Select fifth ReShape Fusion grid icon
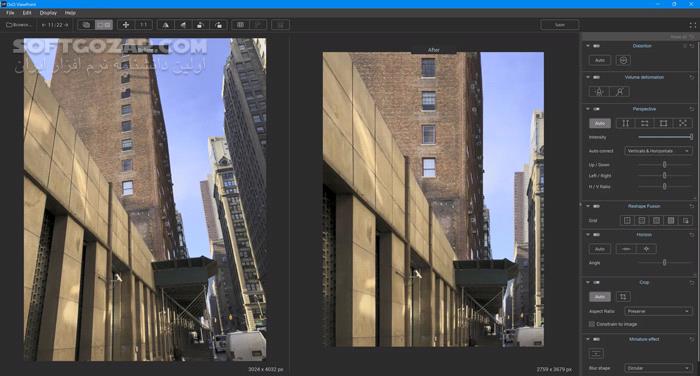Screen dimensions: 700x376 [686, 221]
